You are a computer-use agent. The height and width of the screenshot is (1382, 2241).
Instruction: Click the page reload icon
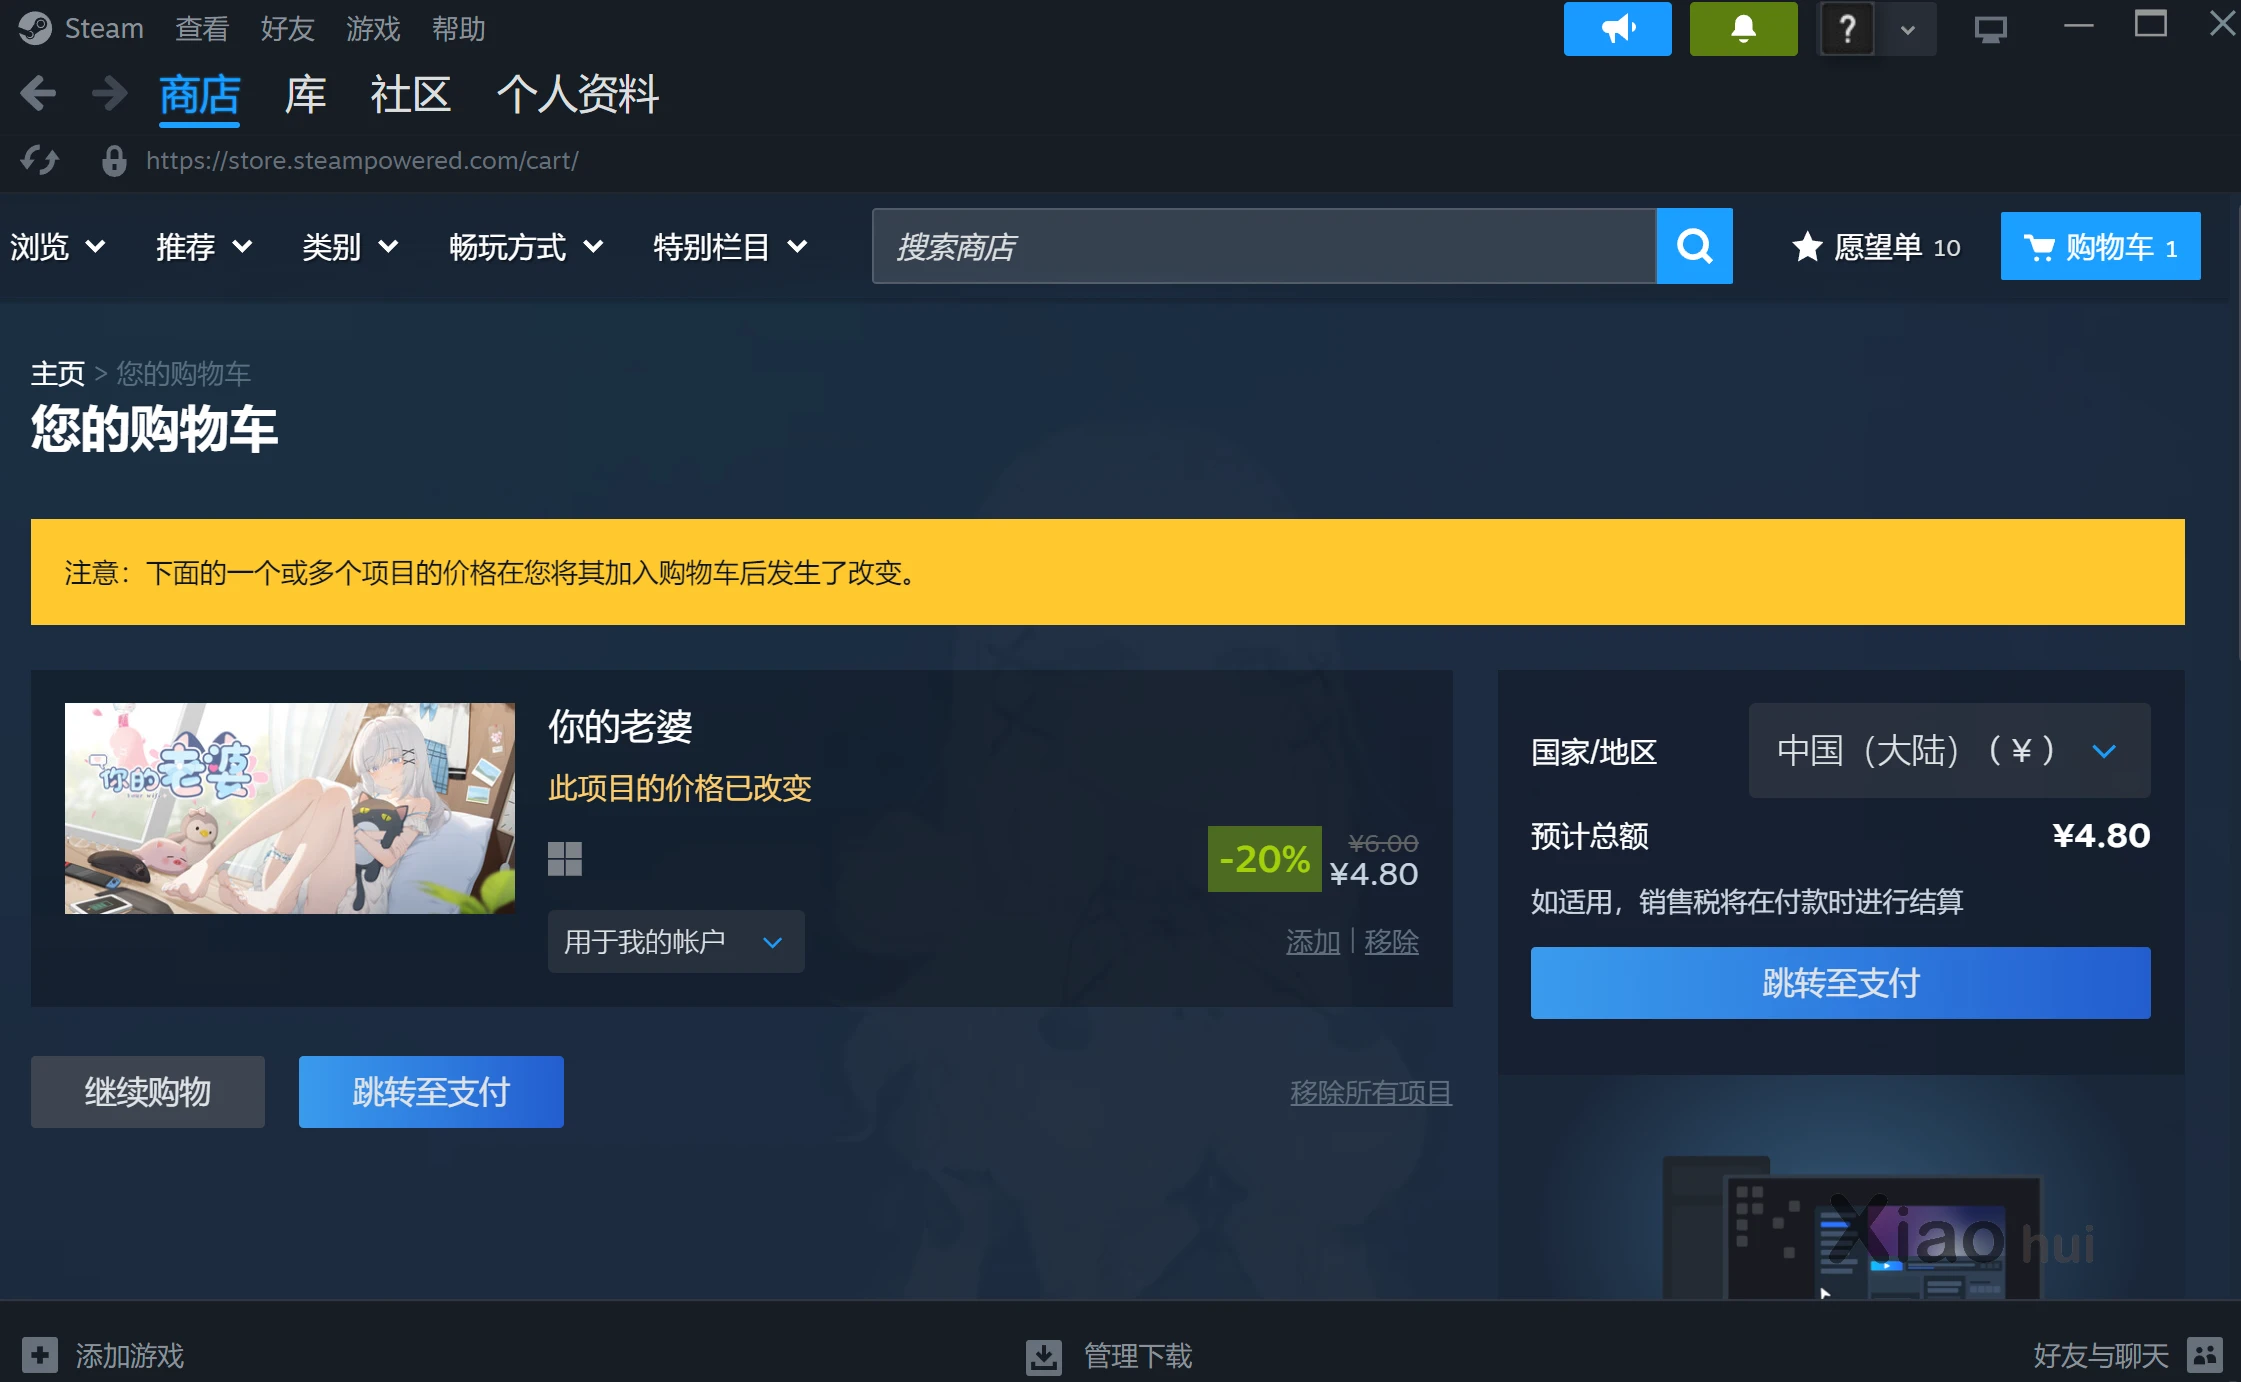pyautogui.click(x=40, y=160)
